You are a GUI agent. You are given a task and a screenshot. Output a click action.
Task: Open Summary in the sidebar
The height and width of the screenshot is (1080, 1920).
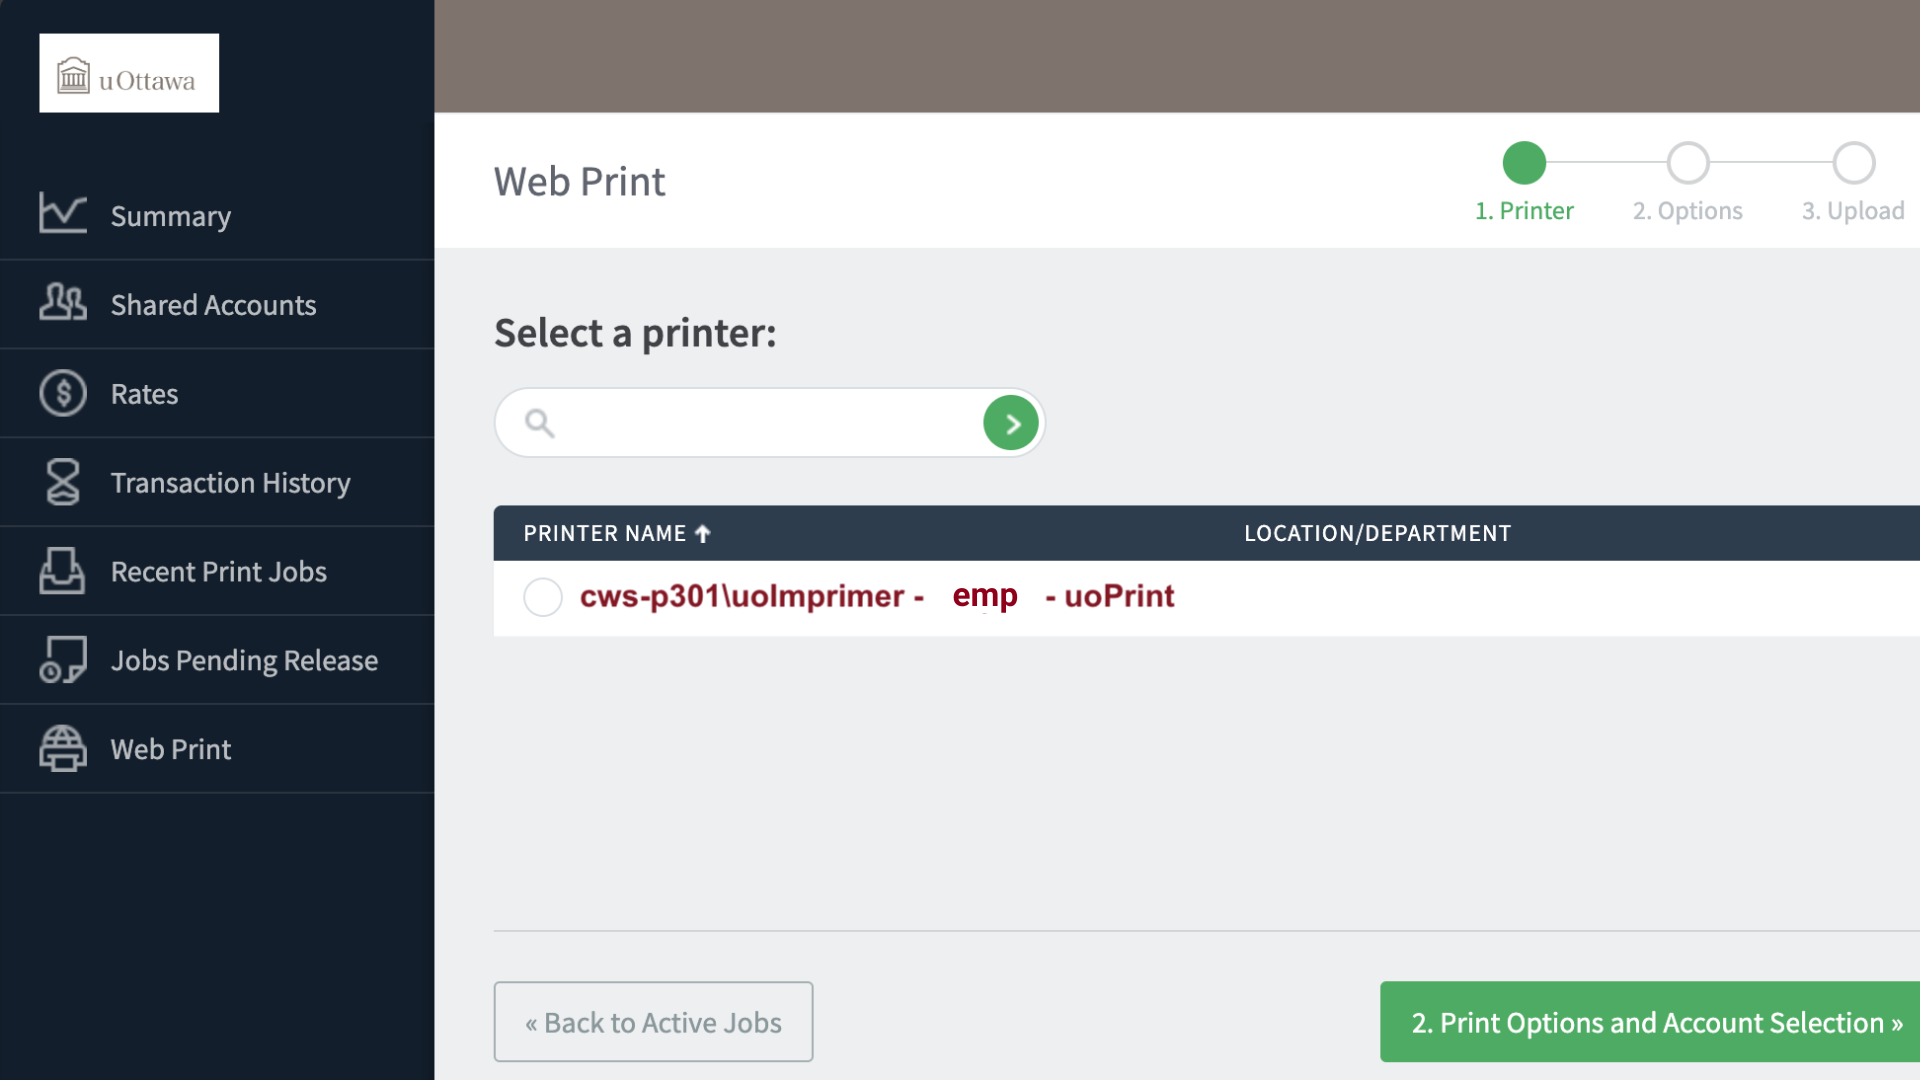[217, 215]
